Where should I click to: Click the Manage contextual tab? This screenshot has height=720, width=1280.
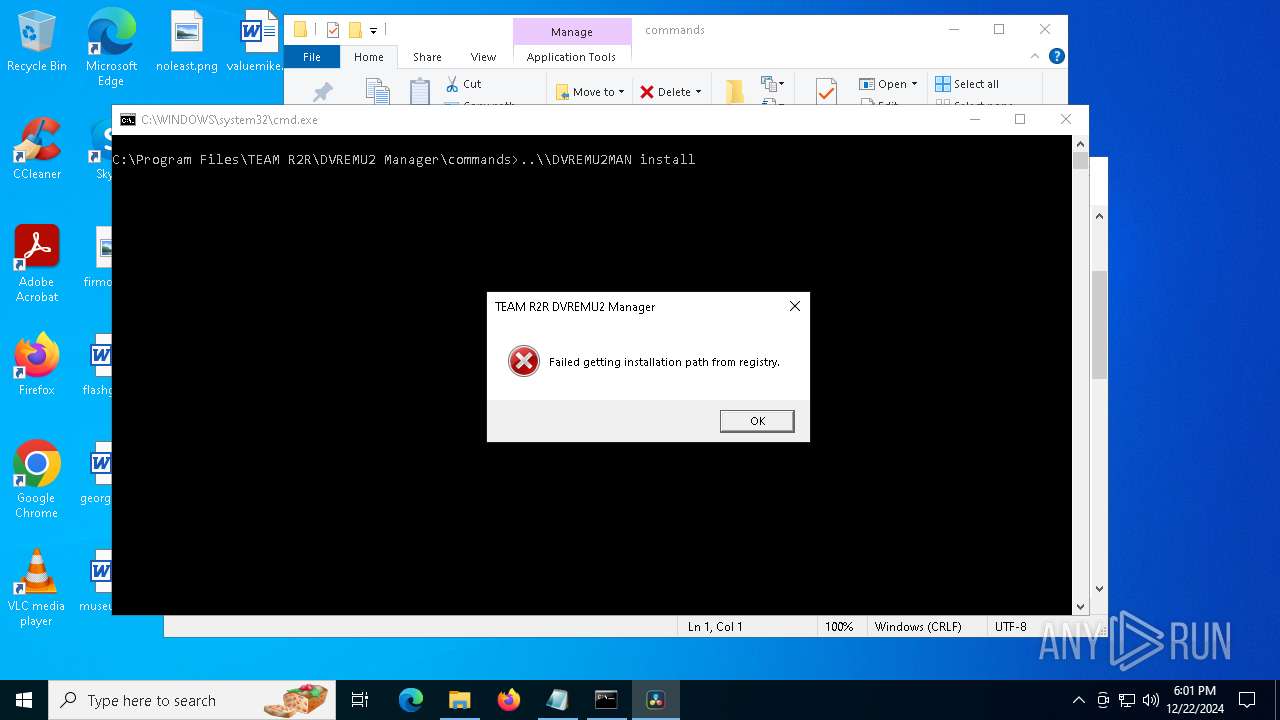point(571,32)
